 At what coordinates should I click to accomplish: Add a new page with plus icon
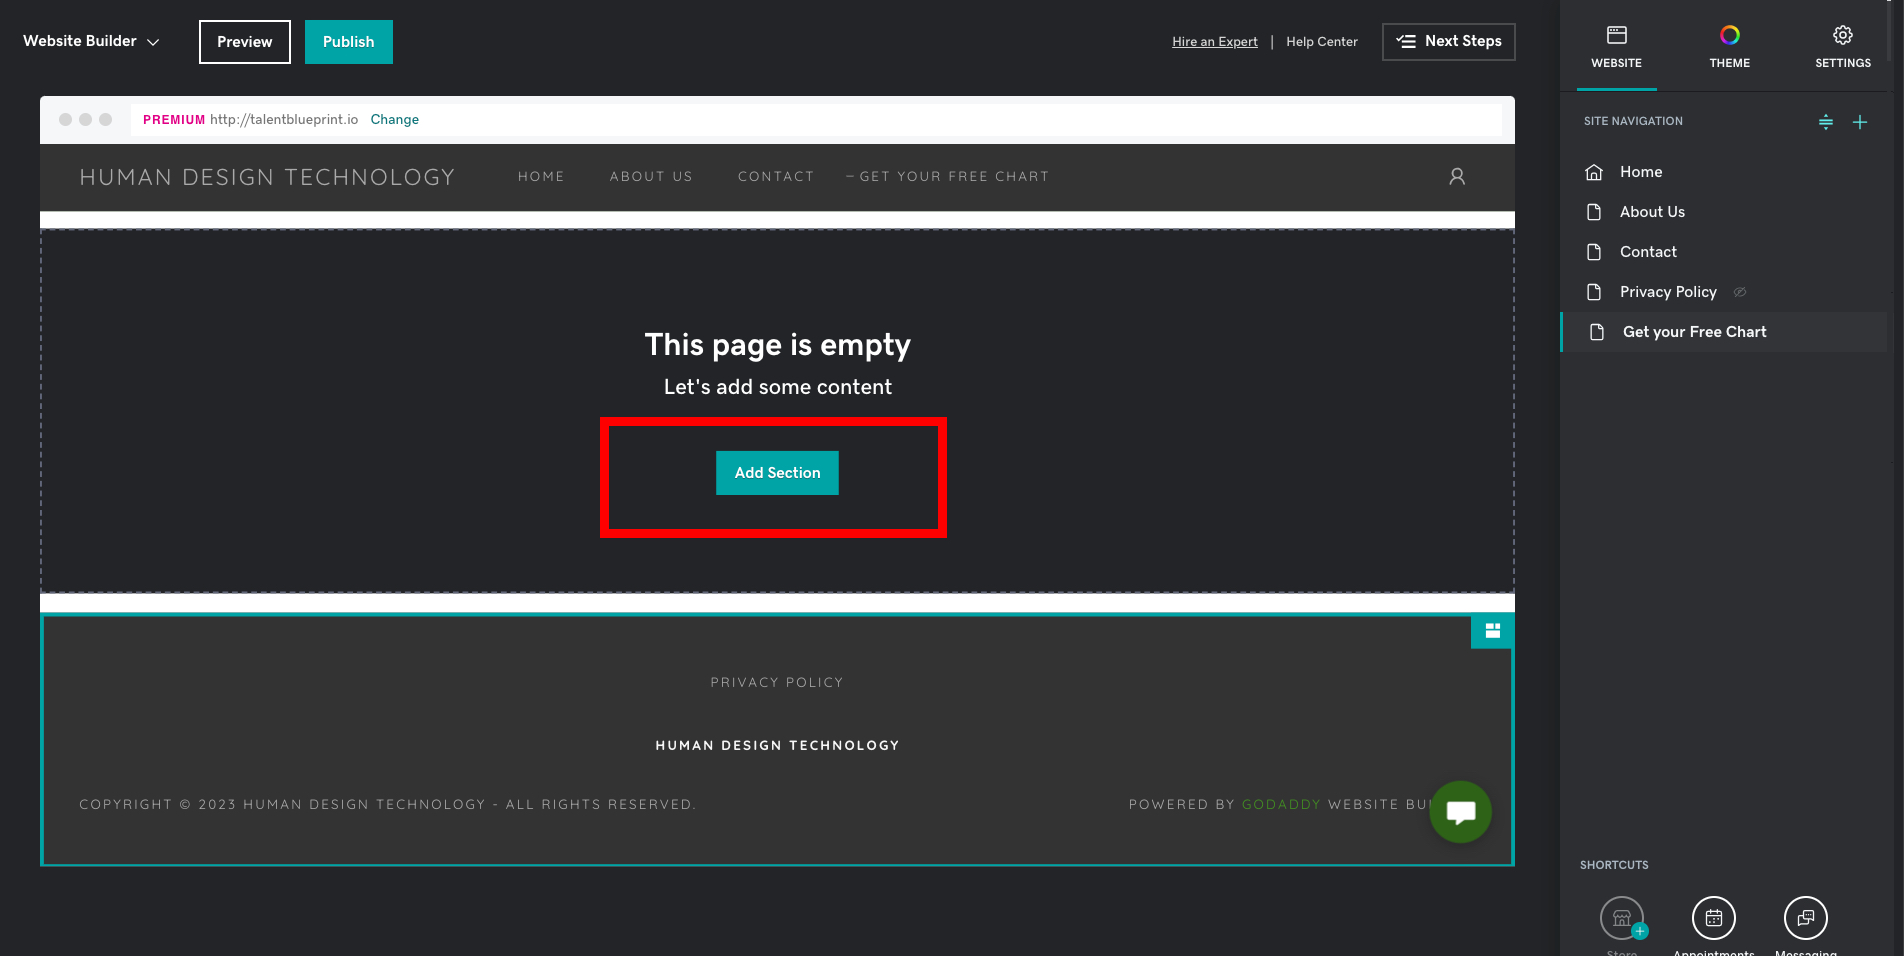[1859, 122]
